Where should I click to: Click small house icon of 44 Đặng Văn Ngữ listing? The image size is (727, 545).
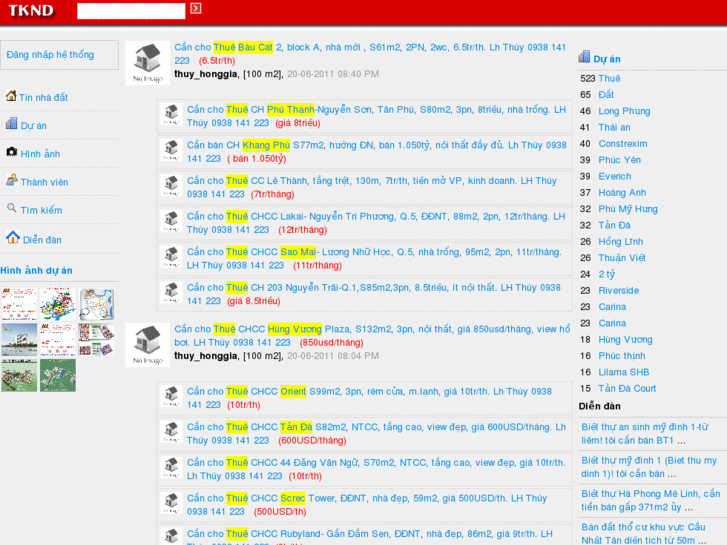pyautogui.click(x=171, y=468)
